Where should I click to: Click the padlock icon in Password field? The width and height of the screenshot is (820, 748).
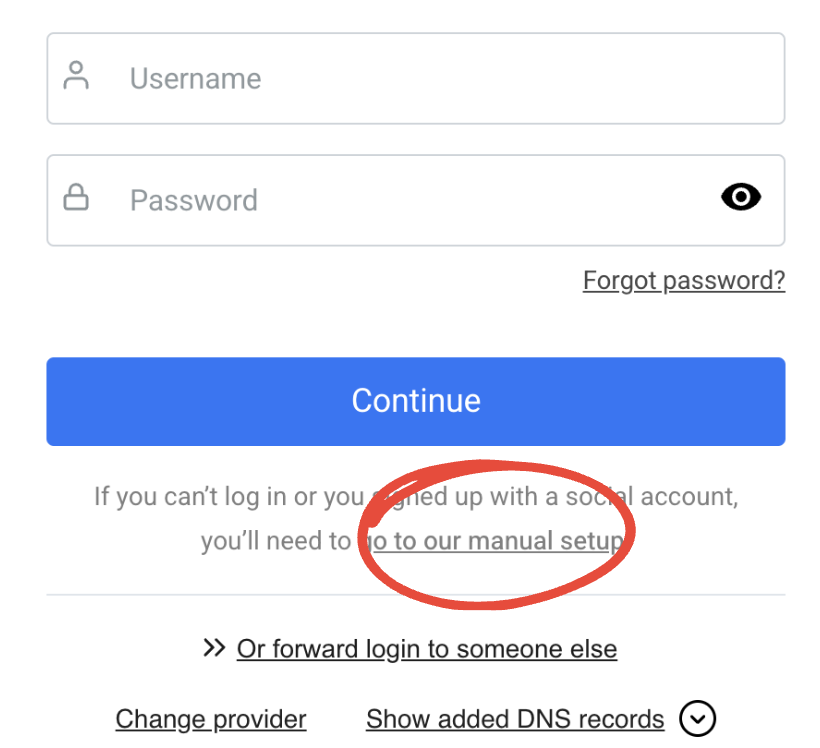[x=76, y=197]
